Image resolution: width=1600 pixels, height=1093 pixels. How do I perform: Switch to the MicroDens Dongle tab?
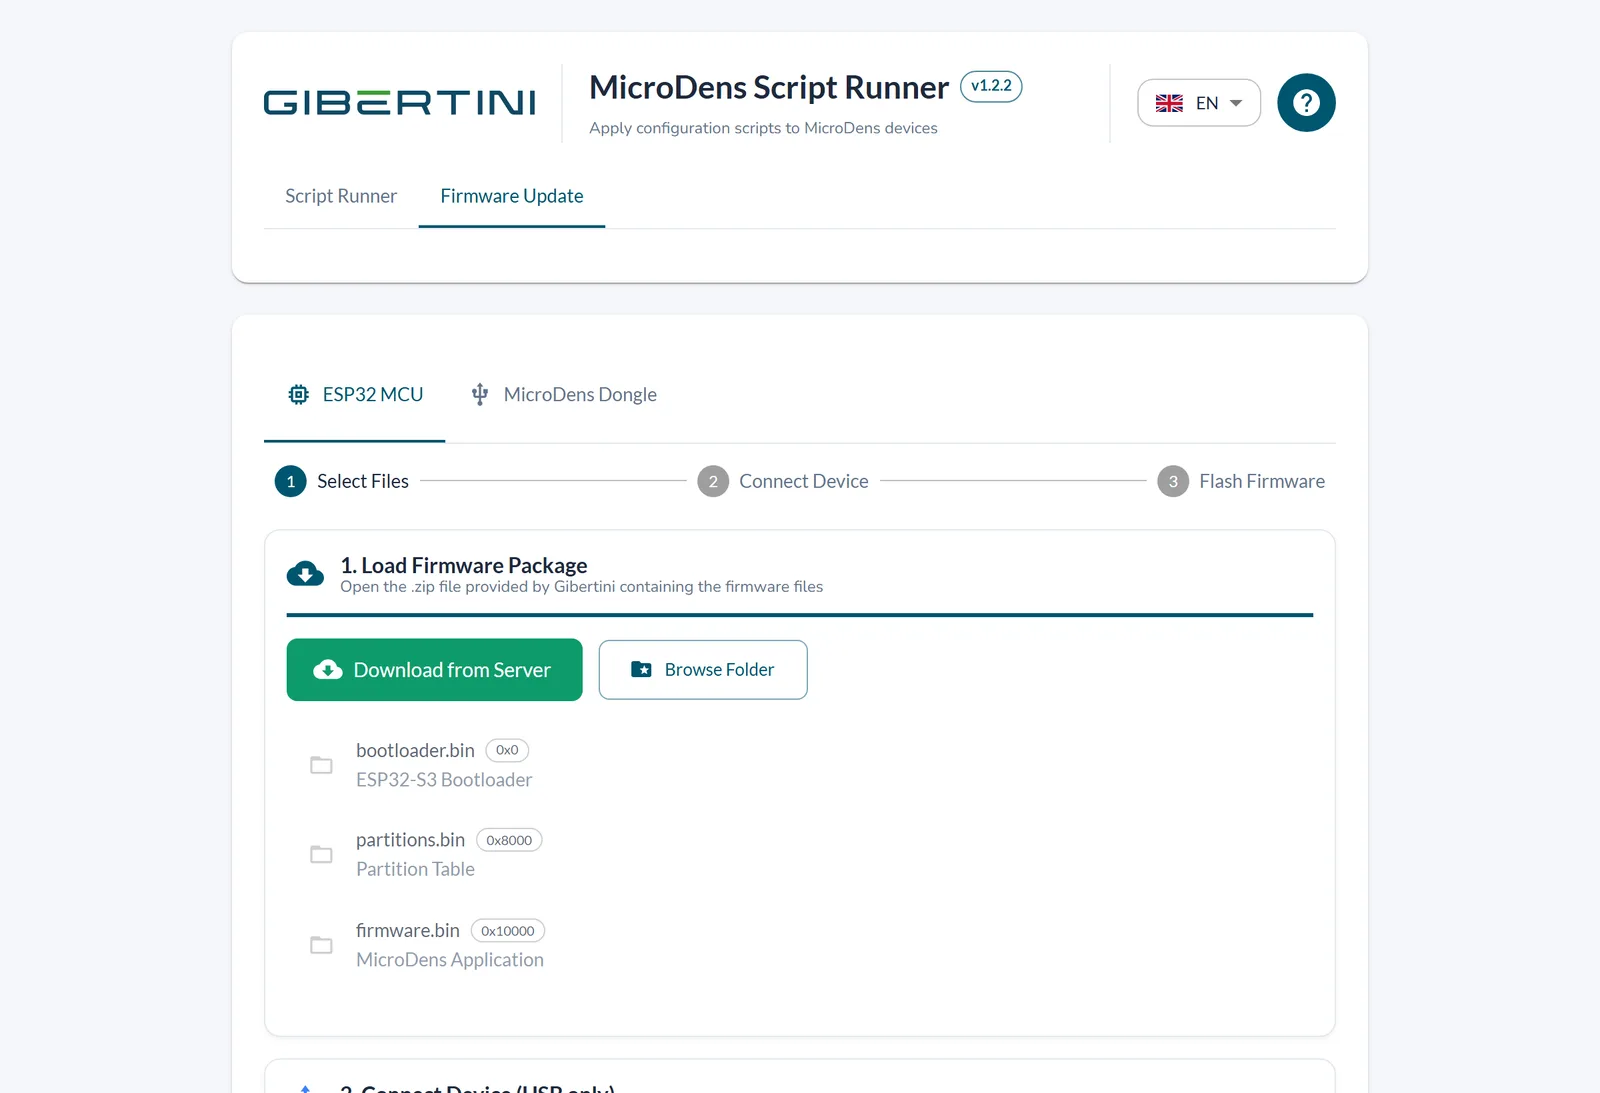pos(564,395)
